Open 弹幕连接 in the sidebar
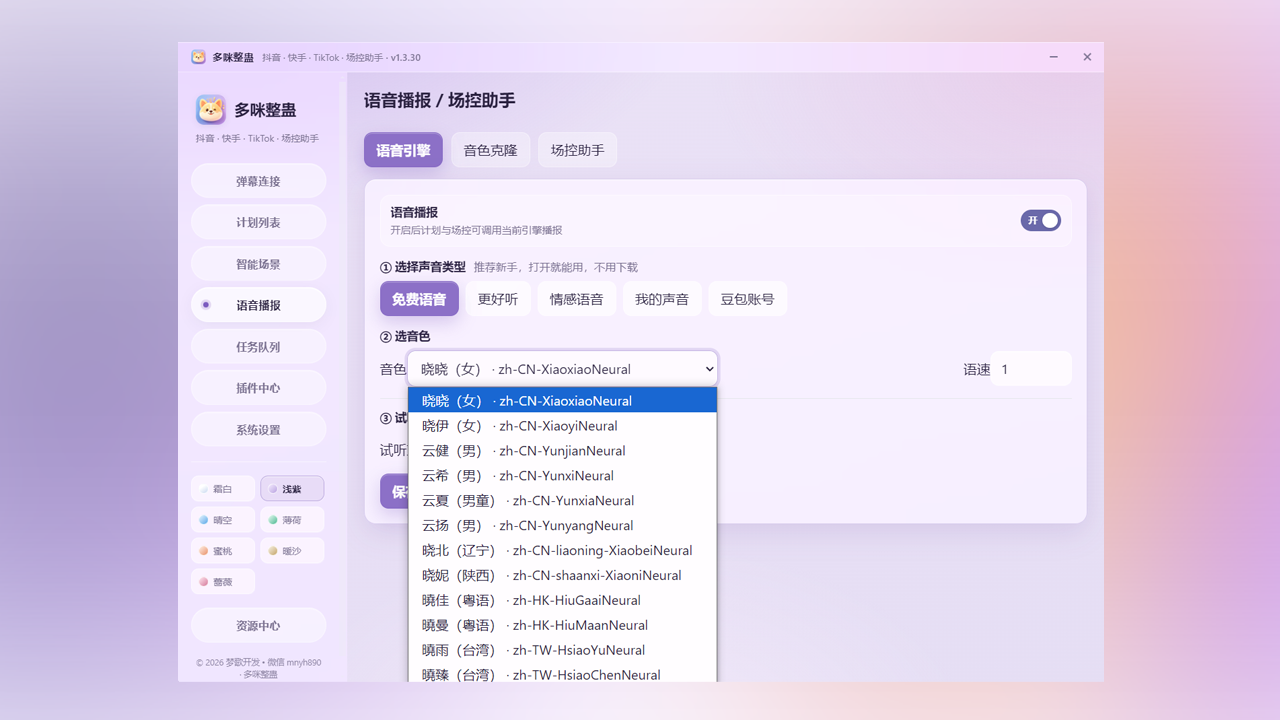Screen dimensions: 1280x720 pos(259,181)
